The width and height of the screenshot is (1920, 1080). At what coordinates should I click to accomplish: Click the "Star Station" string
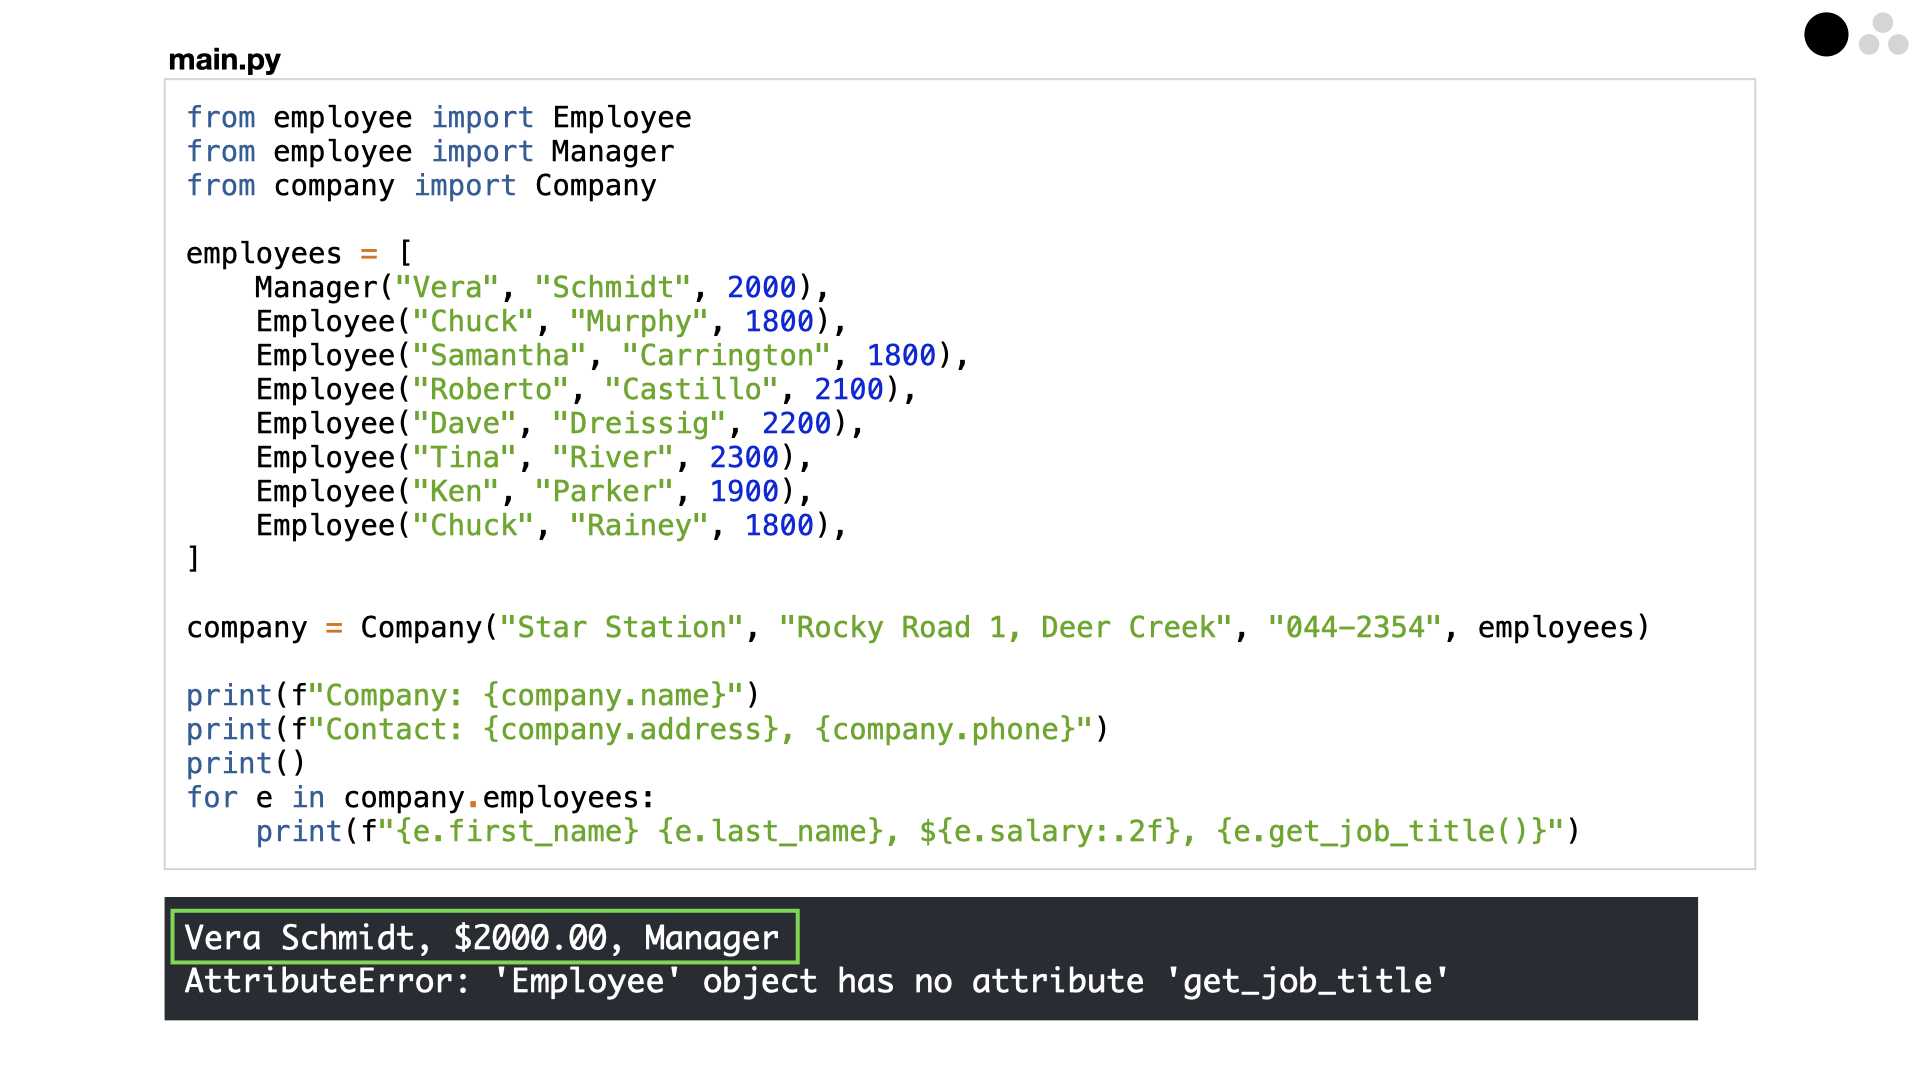click(622, 628)
